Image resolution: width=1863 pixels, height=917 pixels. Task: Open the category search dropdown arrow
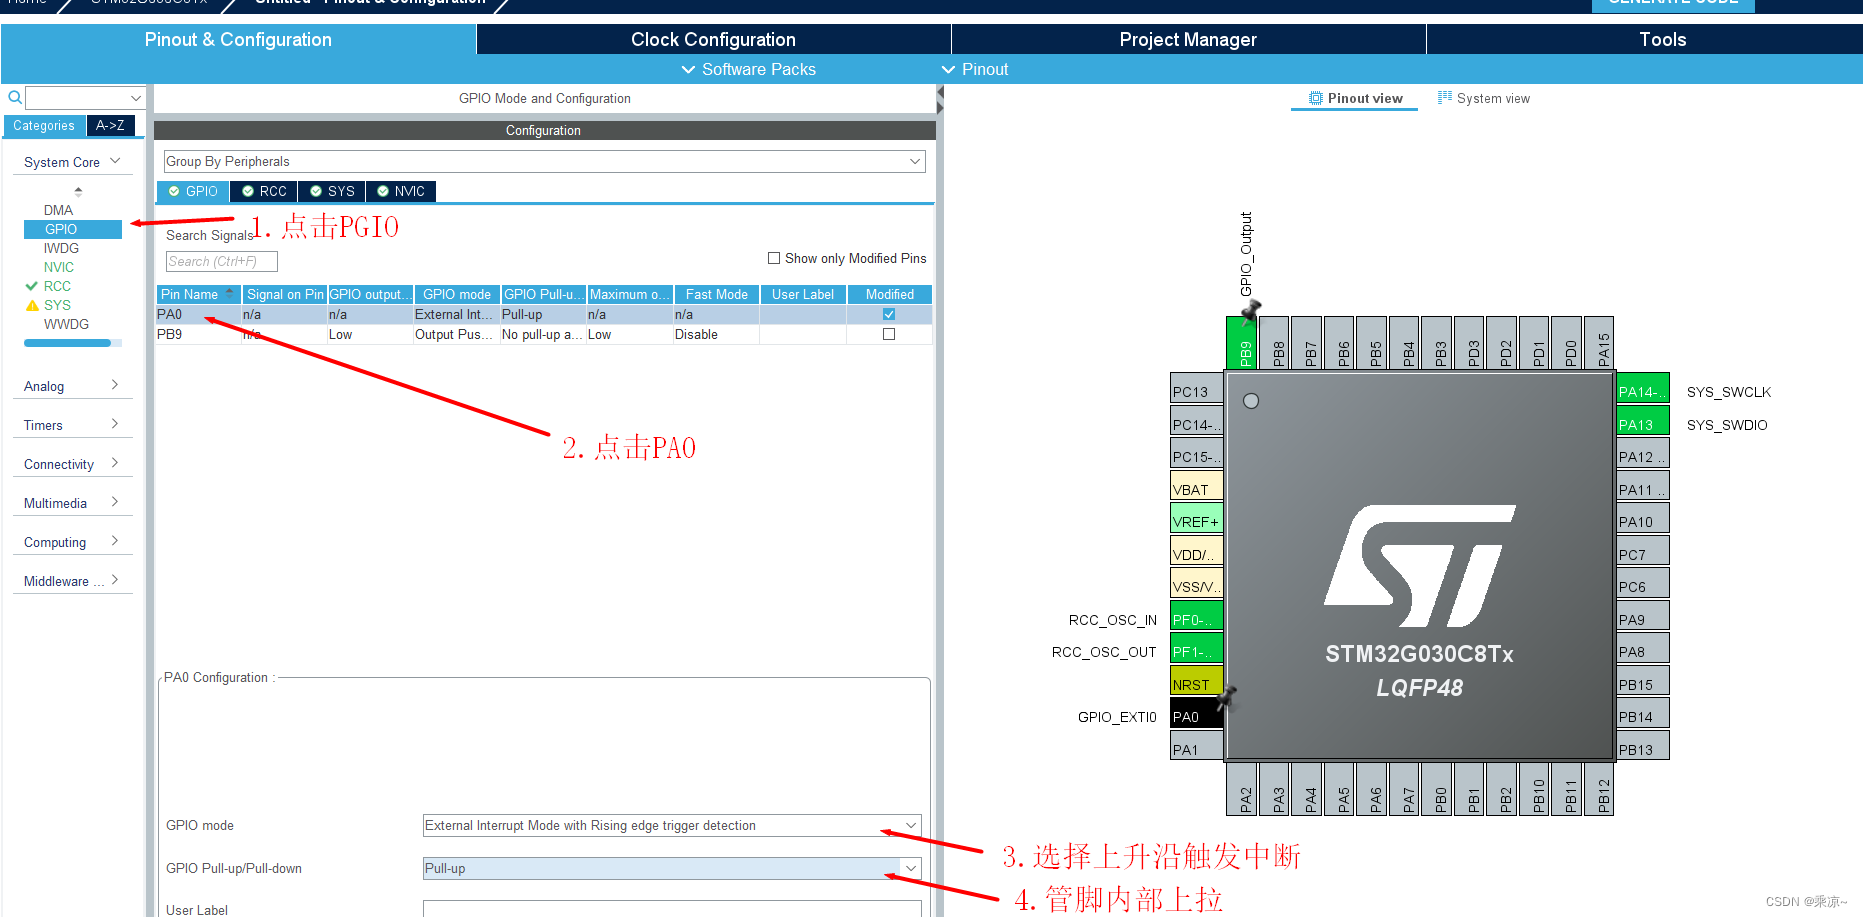point(136,98)
